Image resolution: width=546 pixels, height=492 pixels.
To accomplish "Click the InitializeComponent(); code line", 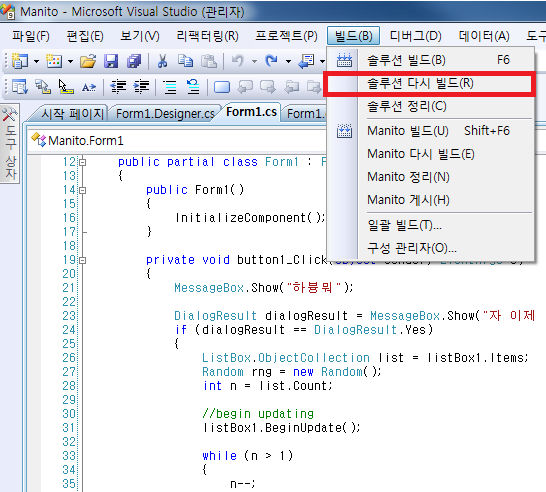I will [250, 218].
